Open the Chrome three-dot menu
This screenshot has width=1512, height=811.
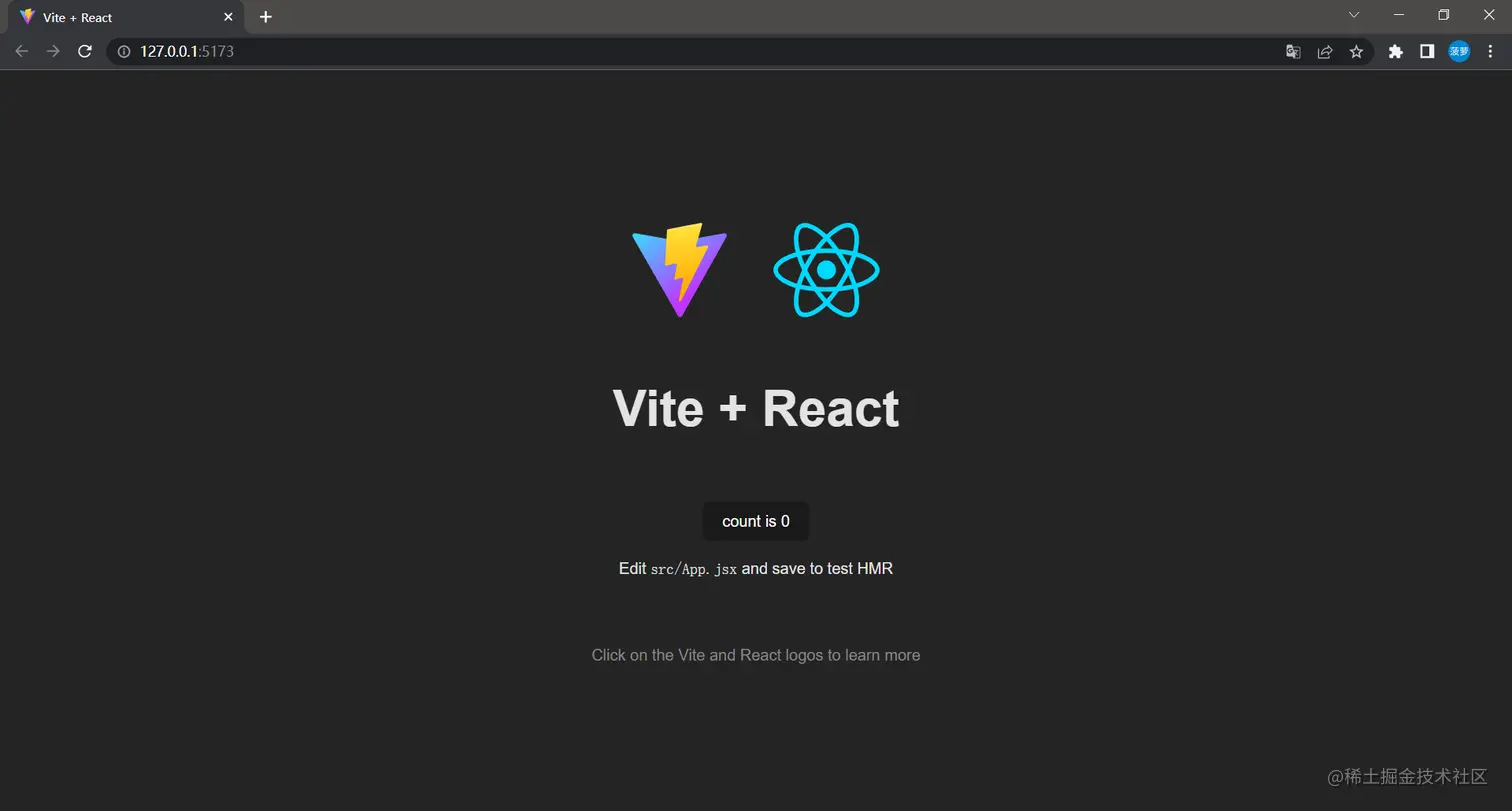(1490, 51)
